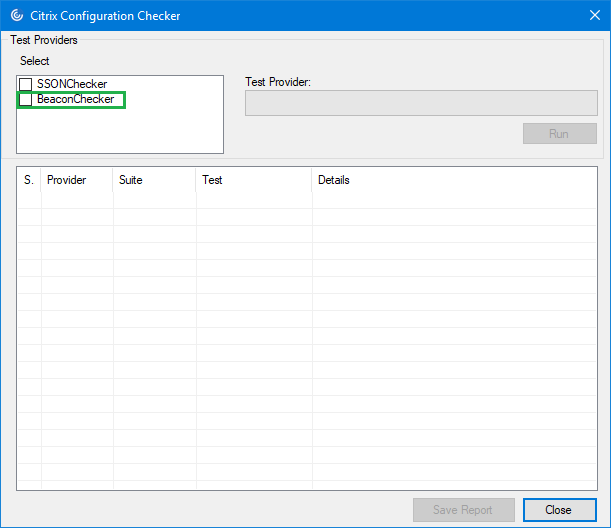
Task: Select the SSONChecker list entry label
Action: pyautogui.click(x=72, y=84)
